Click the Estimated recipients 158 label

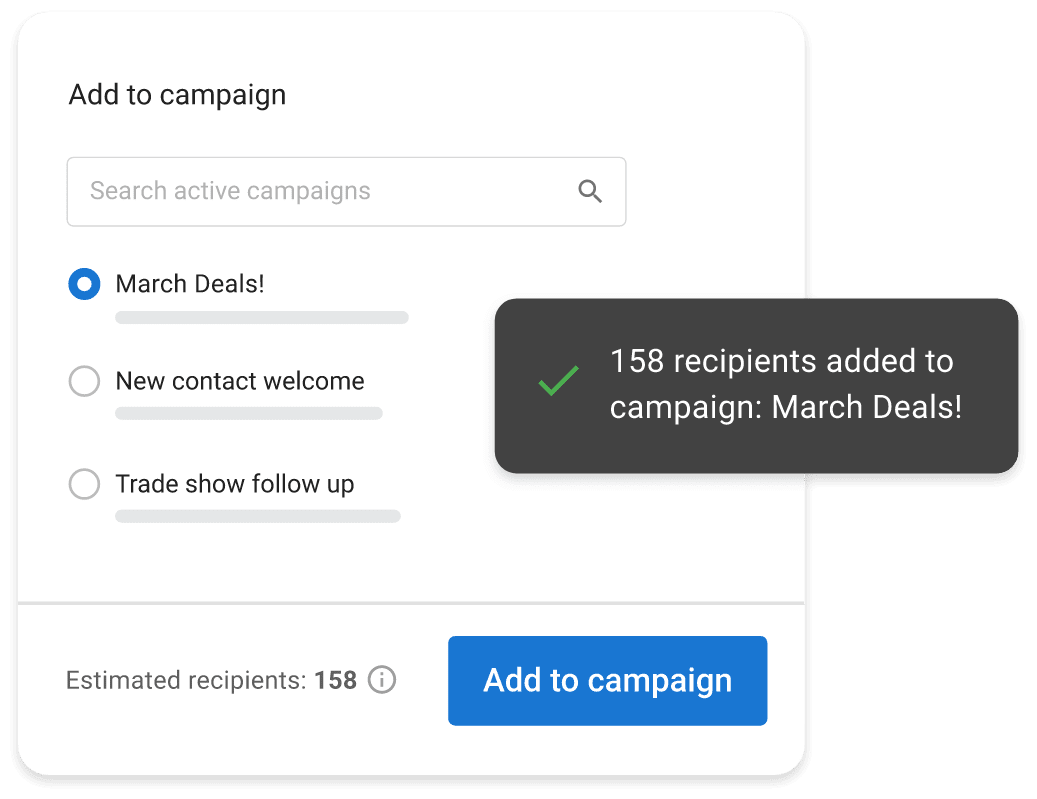(210, 680)
